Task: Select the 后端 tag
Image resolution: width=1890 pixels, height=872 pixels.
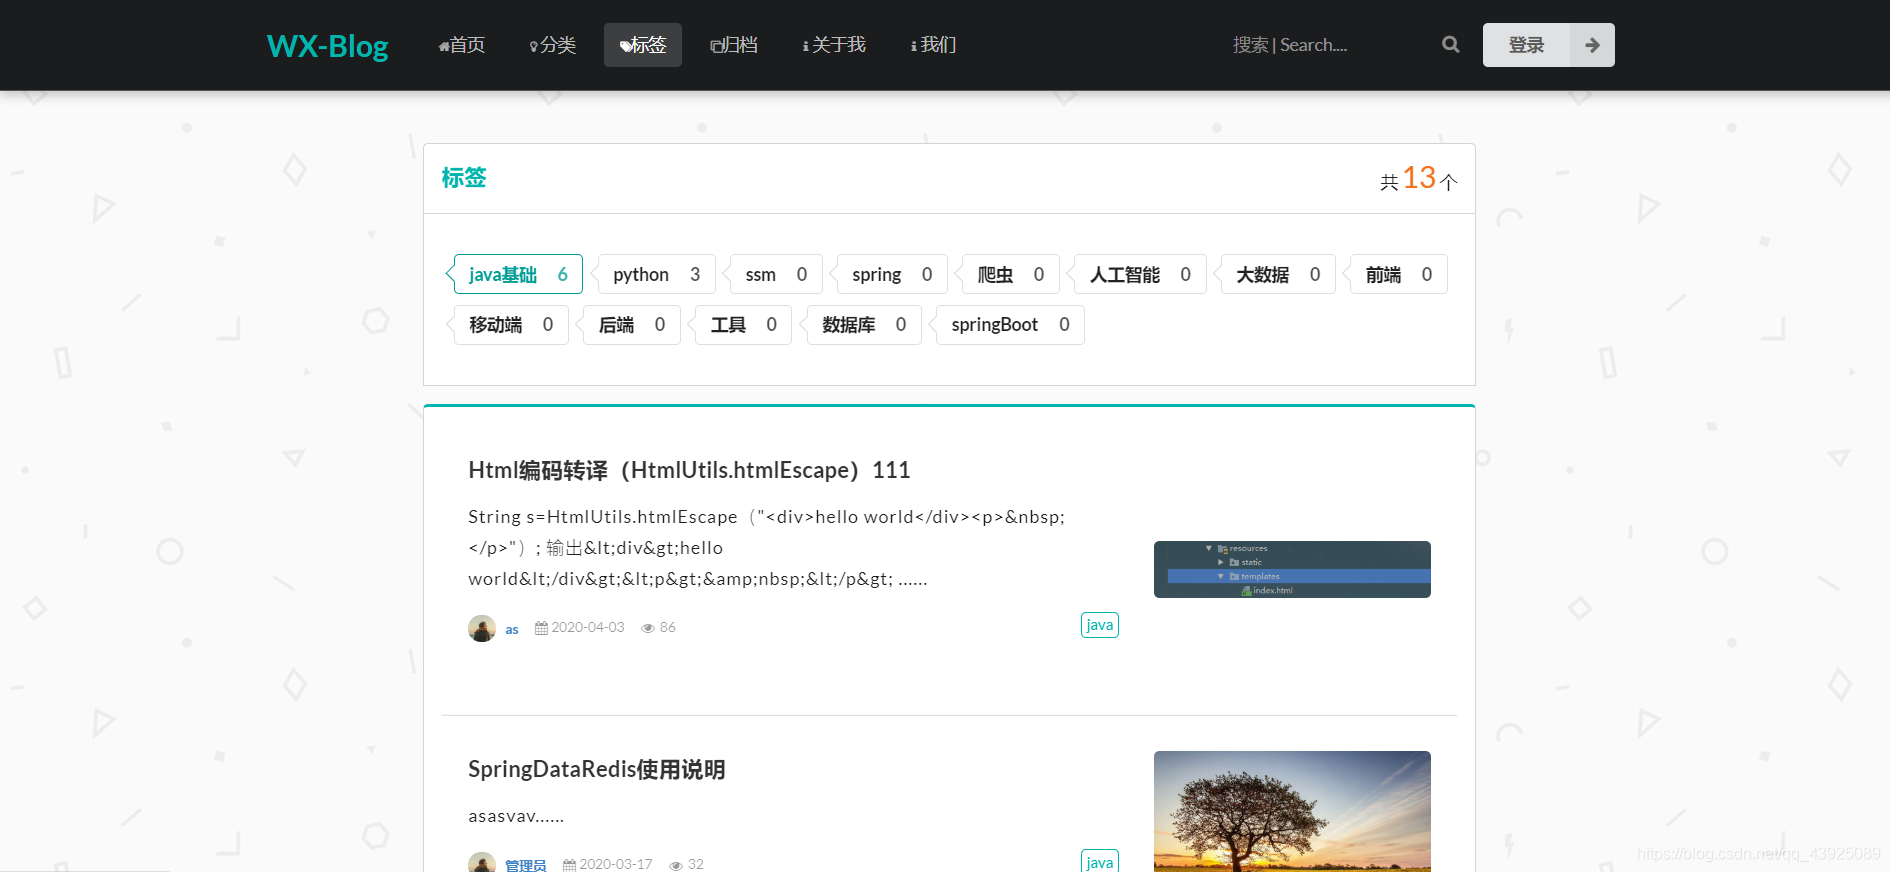Action: click(631, 325)
